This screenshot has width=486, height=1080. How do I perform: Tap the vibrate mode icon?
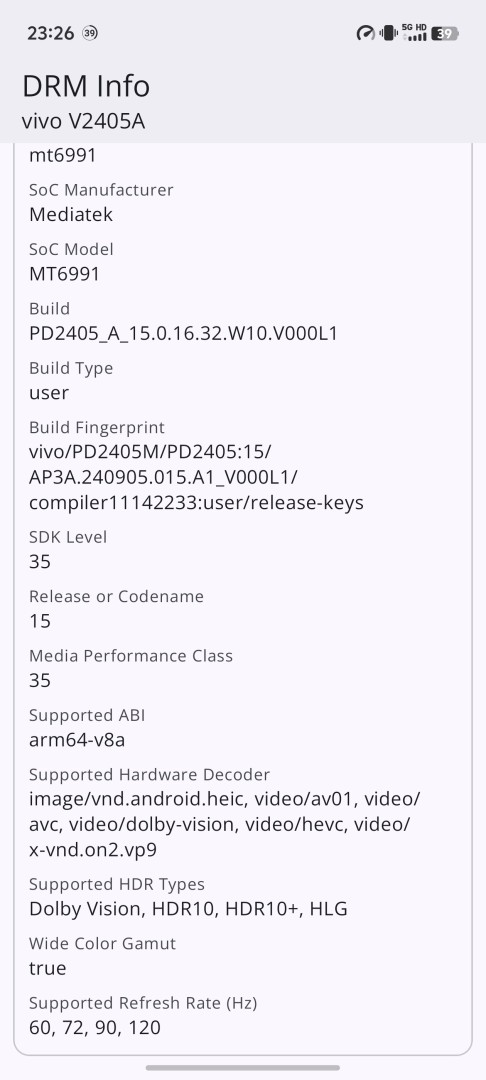click(x=388, y=33)
